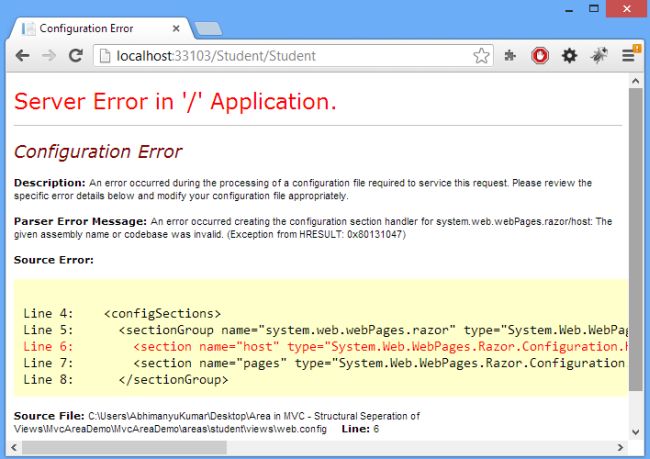Minimize the browser window
The width and height of the screenshot is (650, 459).
pyautogui.click(x=569, y=9)
